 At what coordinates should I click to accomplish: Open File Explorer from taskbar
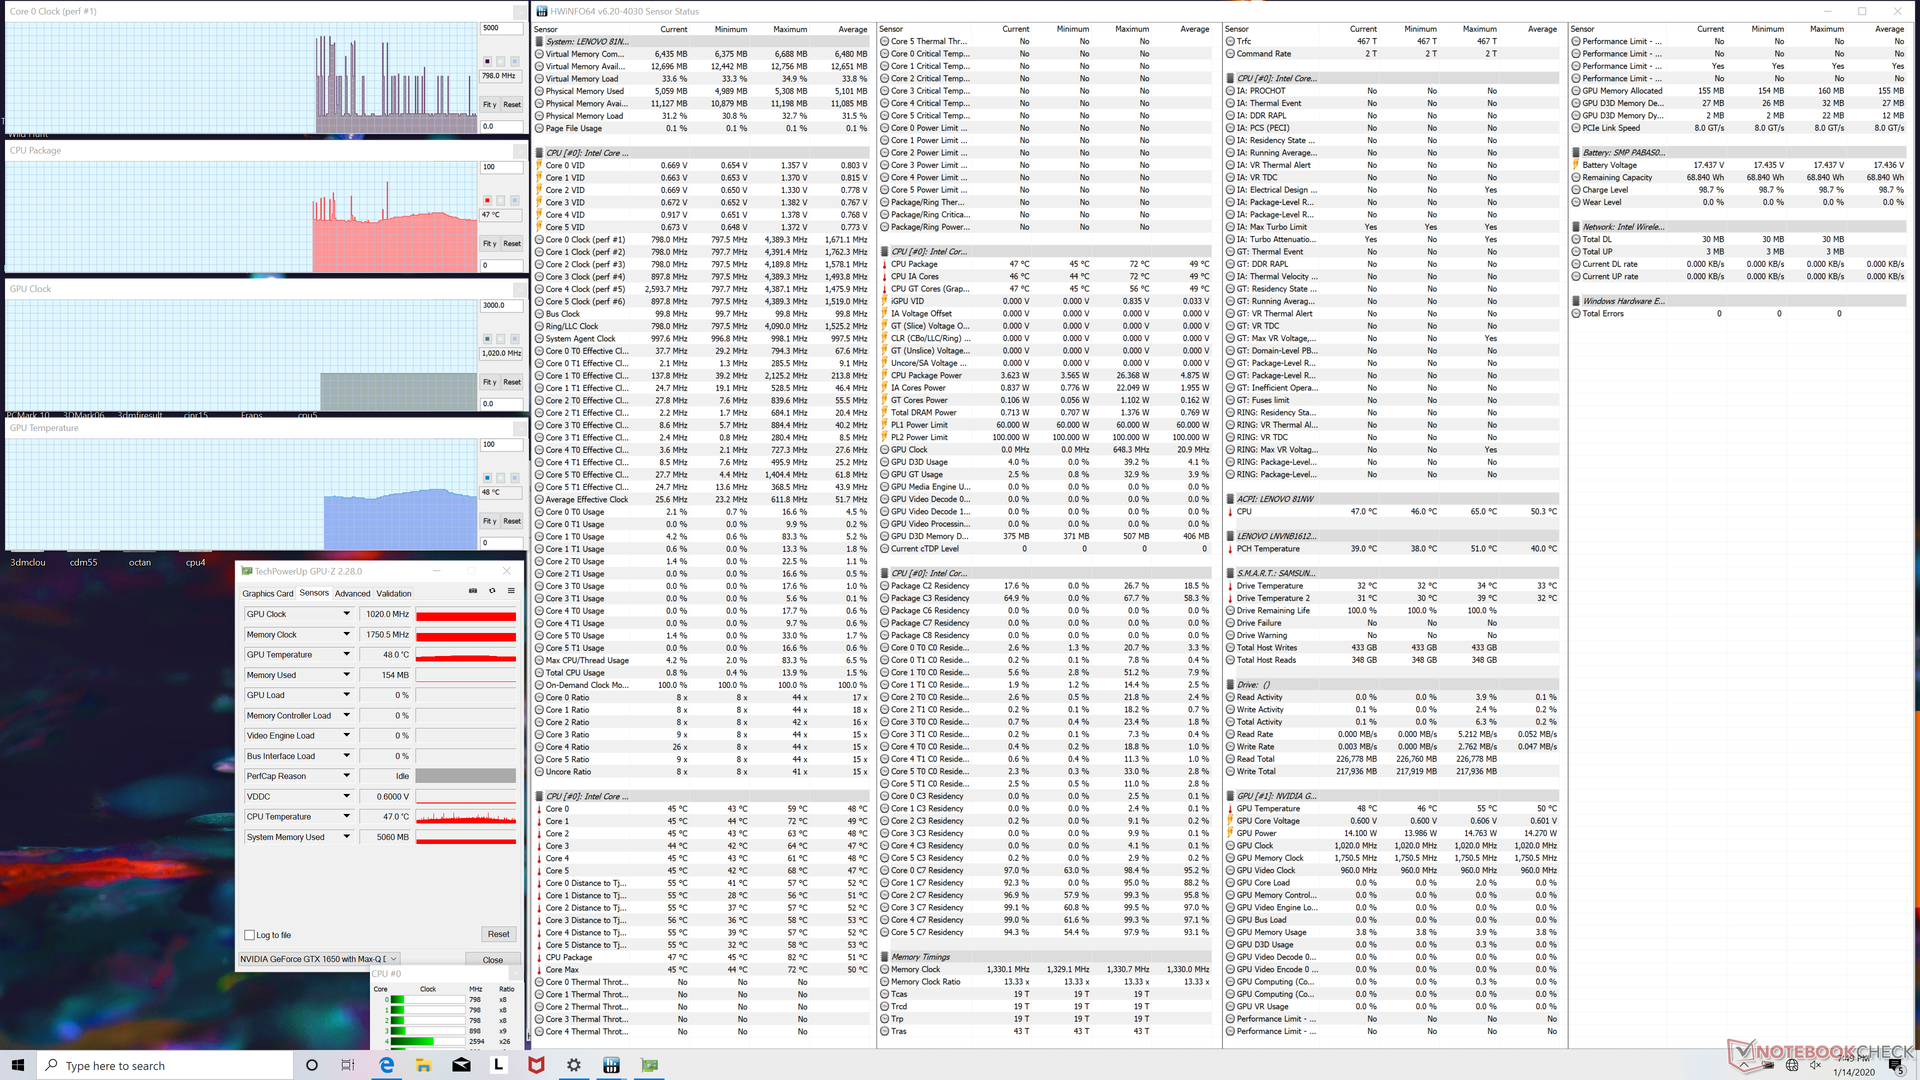tap(423, 1065)
